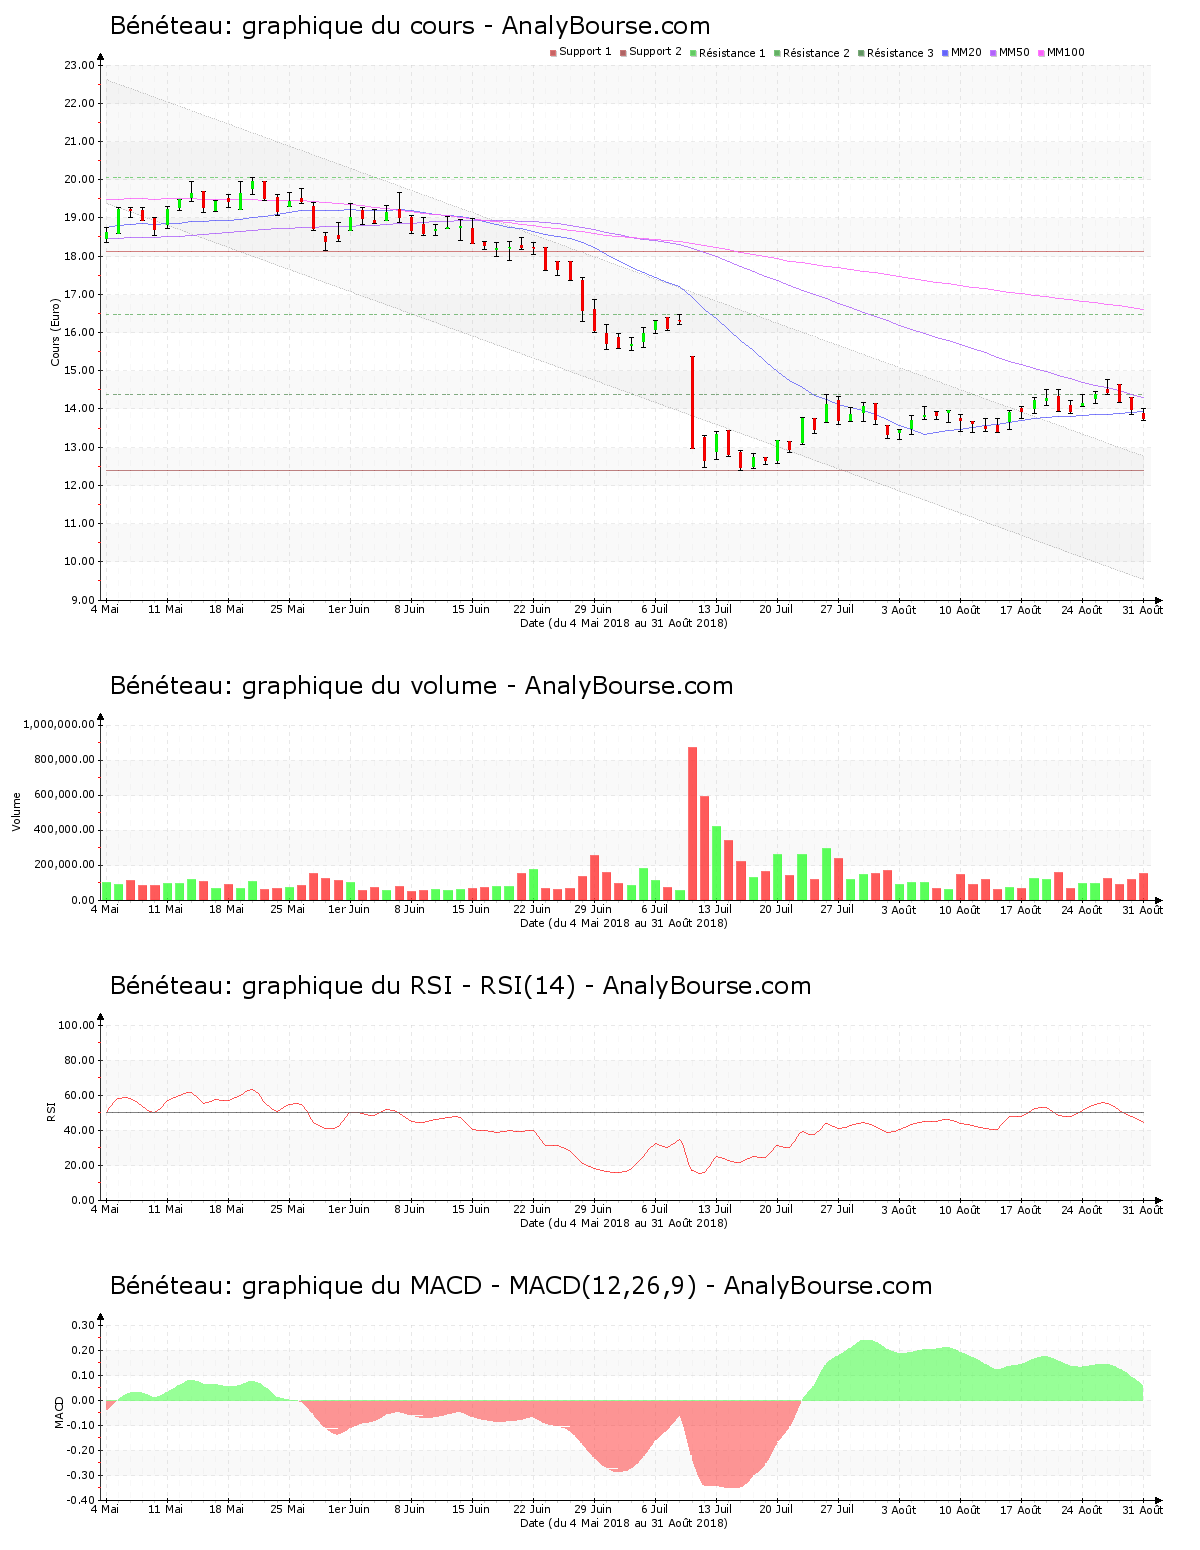Click the 400,000.00 value on volume axis
Screen dimensions: 1200x1550
point(62,830)
